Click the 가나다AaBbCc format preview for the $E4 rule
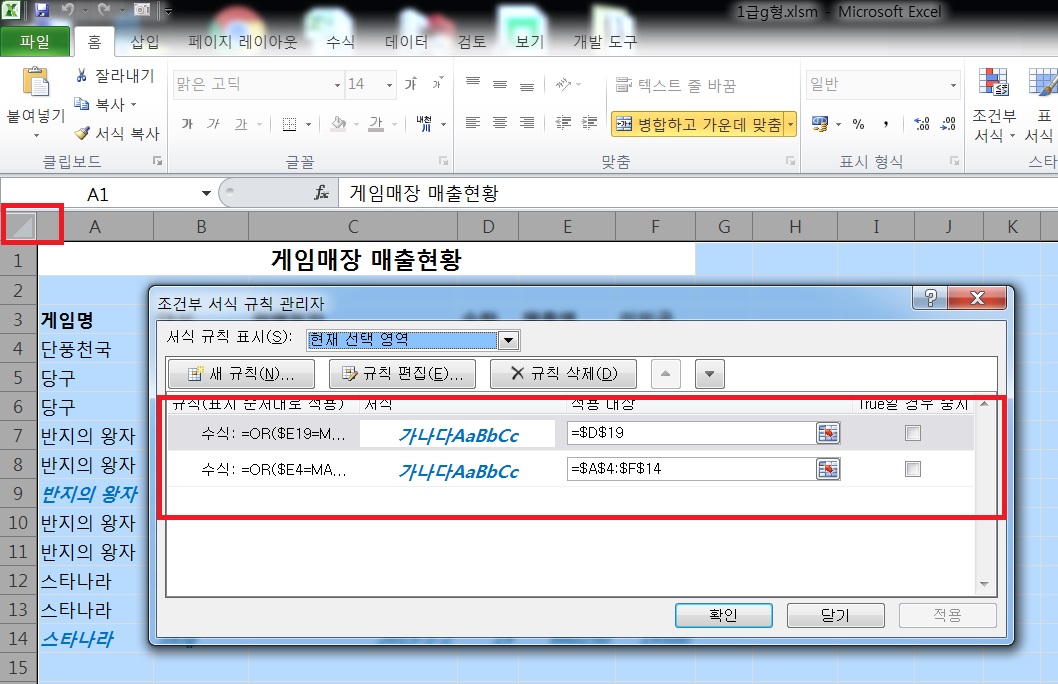1058x684 pixels. (457, 470)
